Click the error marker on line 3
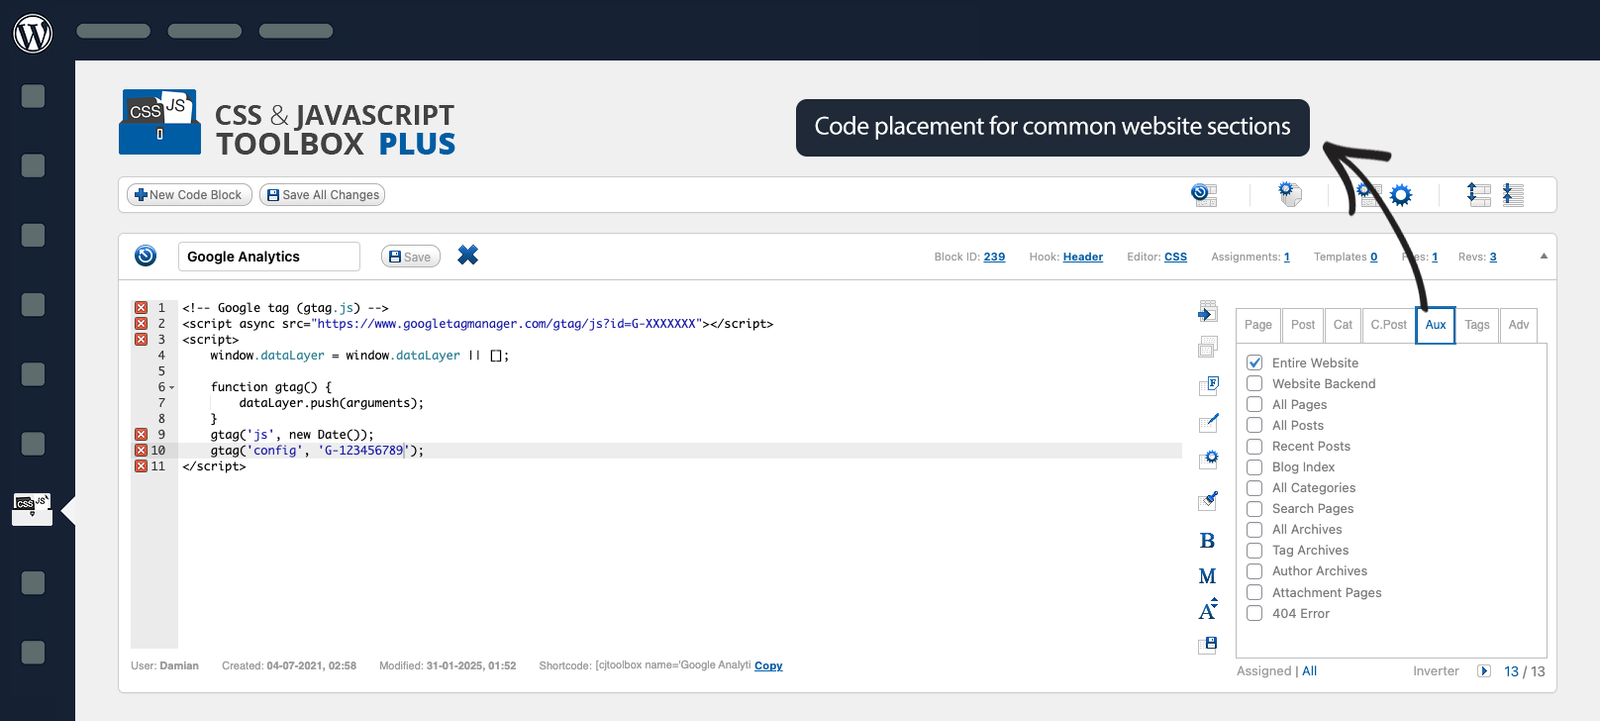The image size is (1600, 721). (x=141, y=340)
